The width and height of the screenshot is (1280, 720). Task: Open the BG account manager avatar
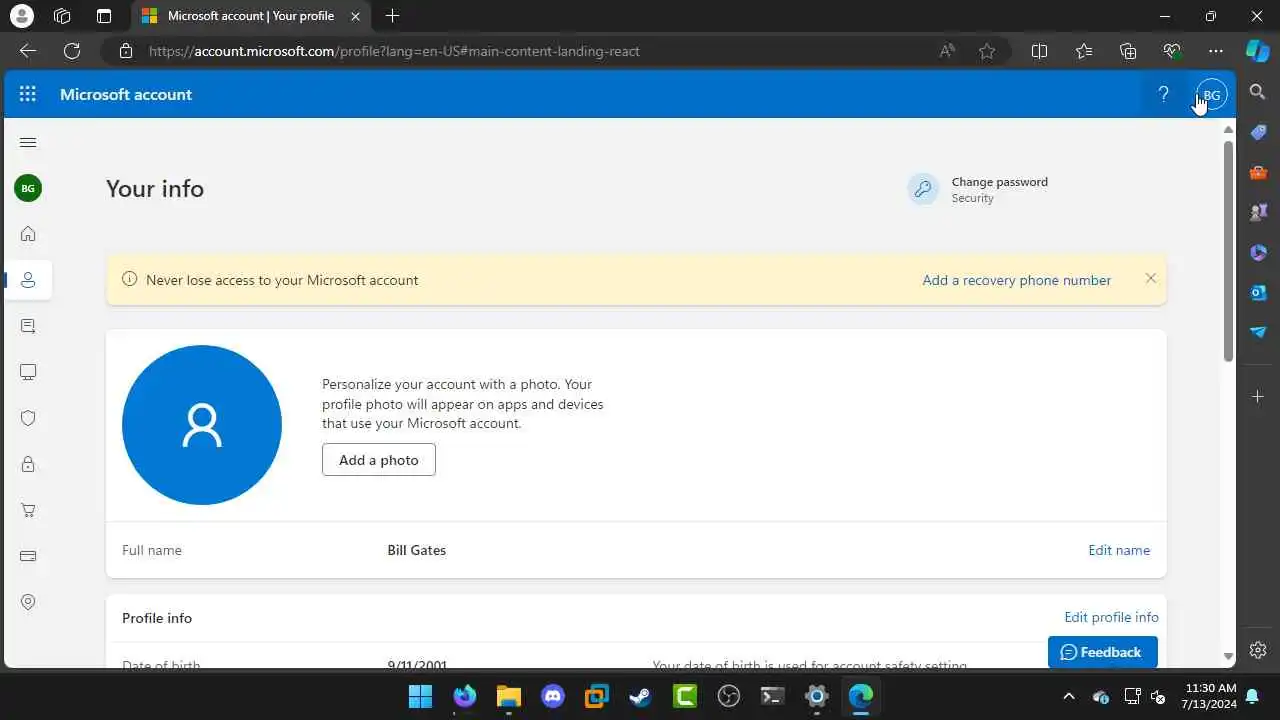(x=1211, y=95)
